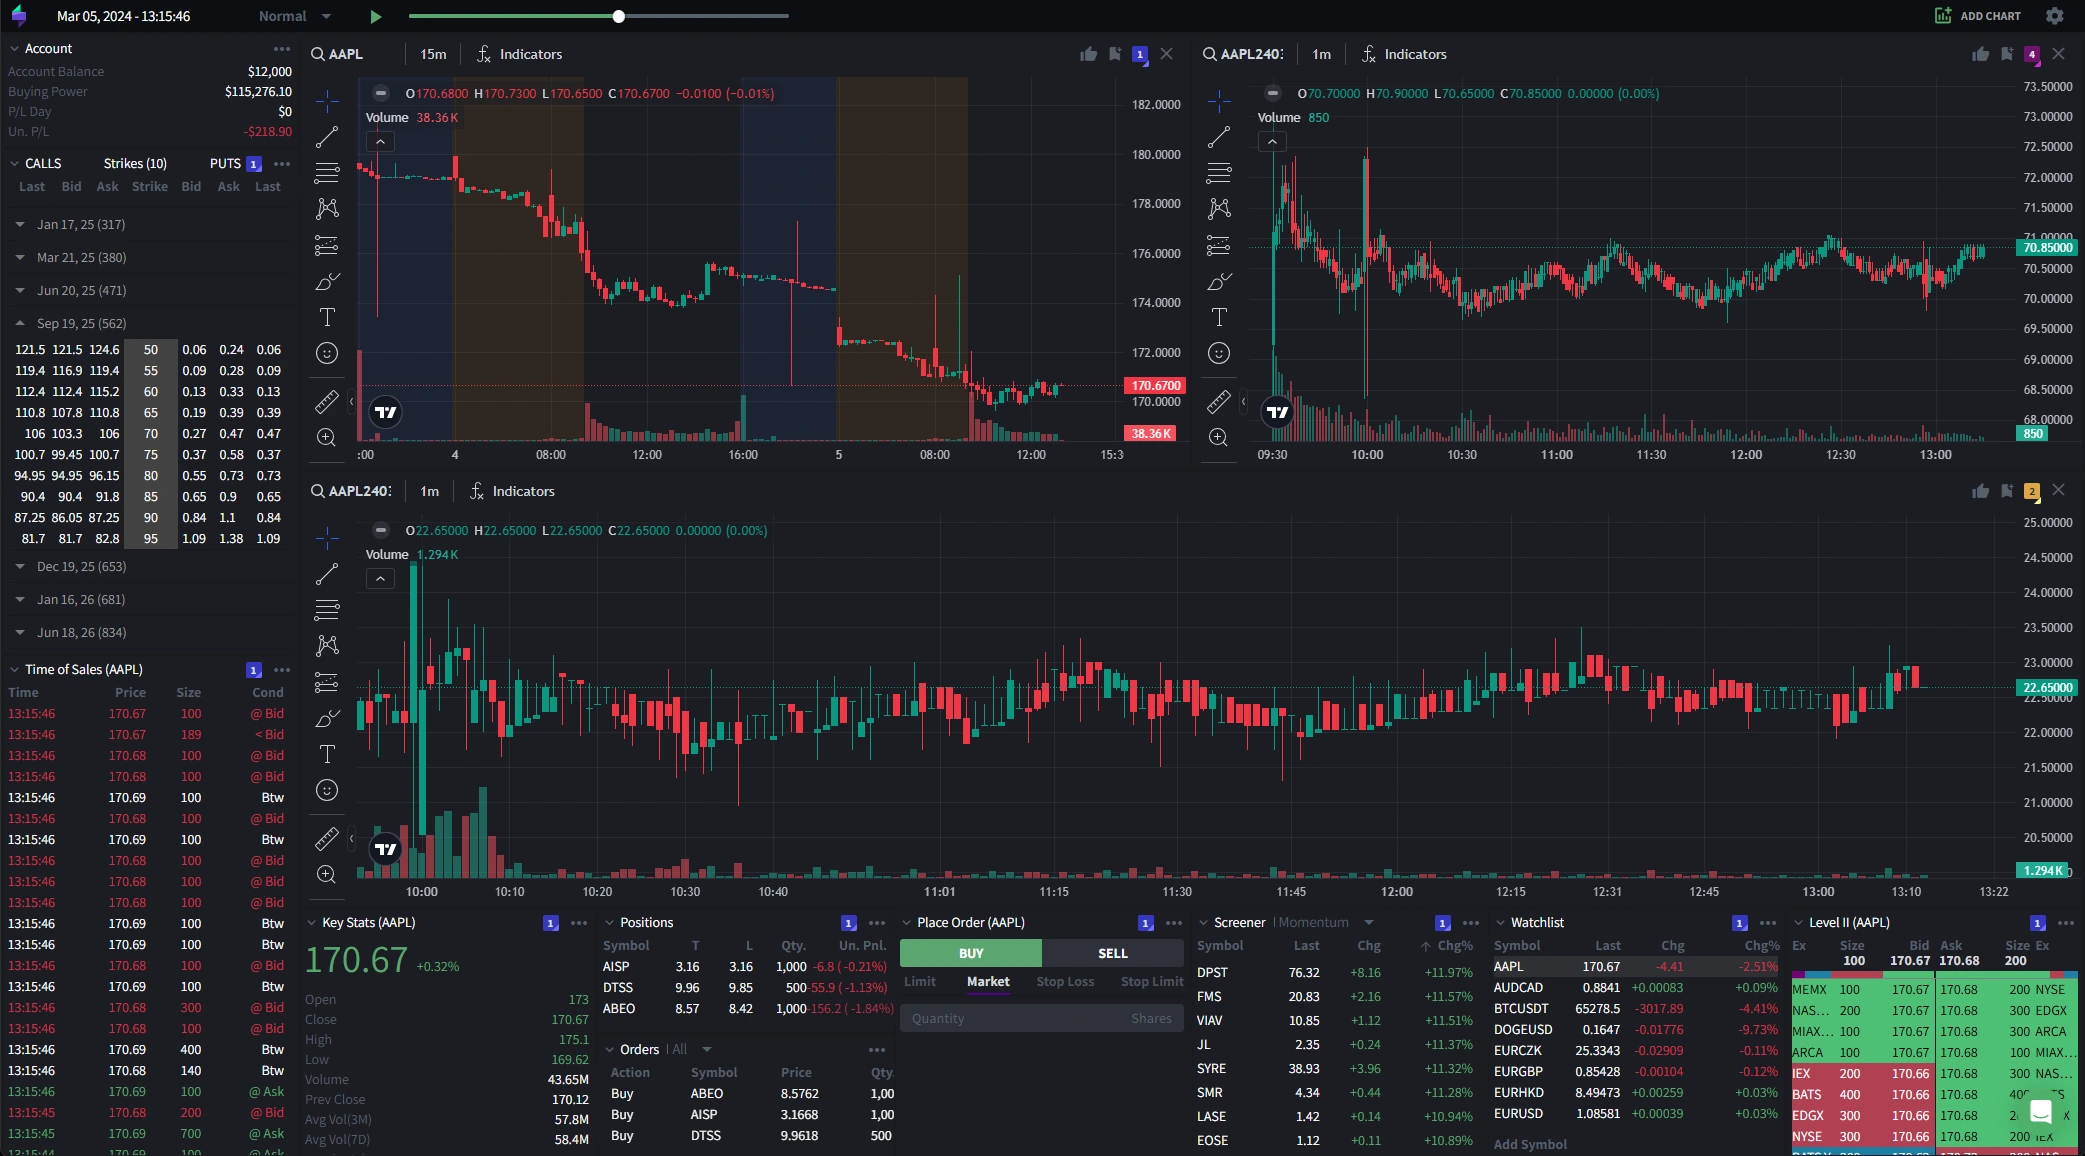
Task: Toggle legend minus button in AAPL 15m chart
Action: (380, 93)
